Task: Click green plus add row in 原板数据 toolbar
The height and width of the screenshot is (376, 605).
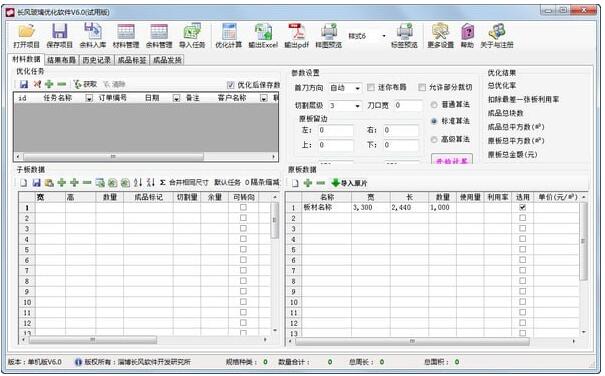Action: click(308, 183)
